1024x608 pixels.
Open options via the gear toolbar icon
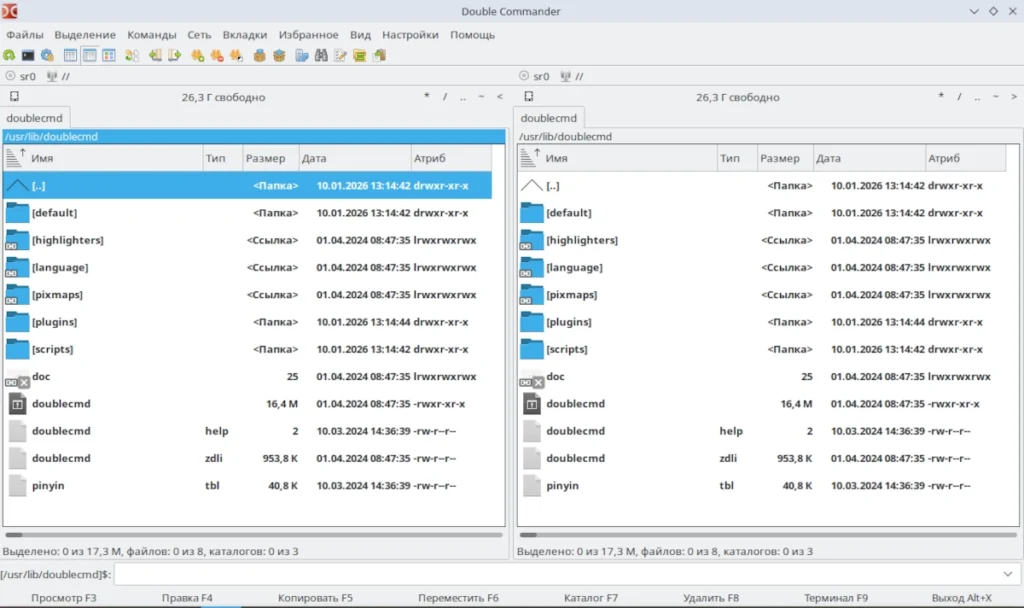(x=47, y=56)
